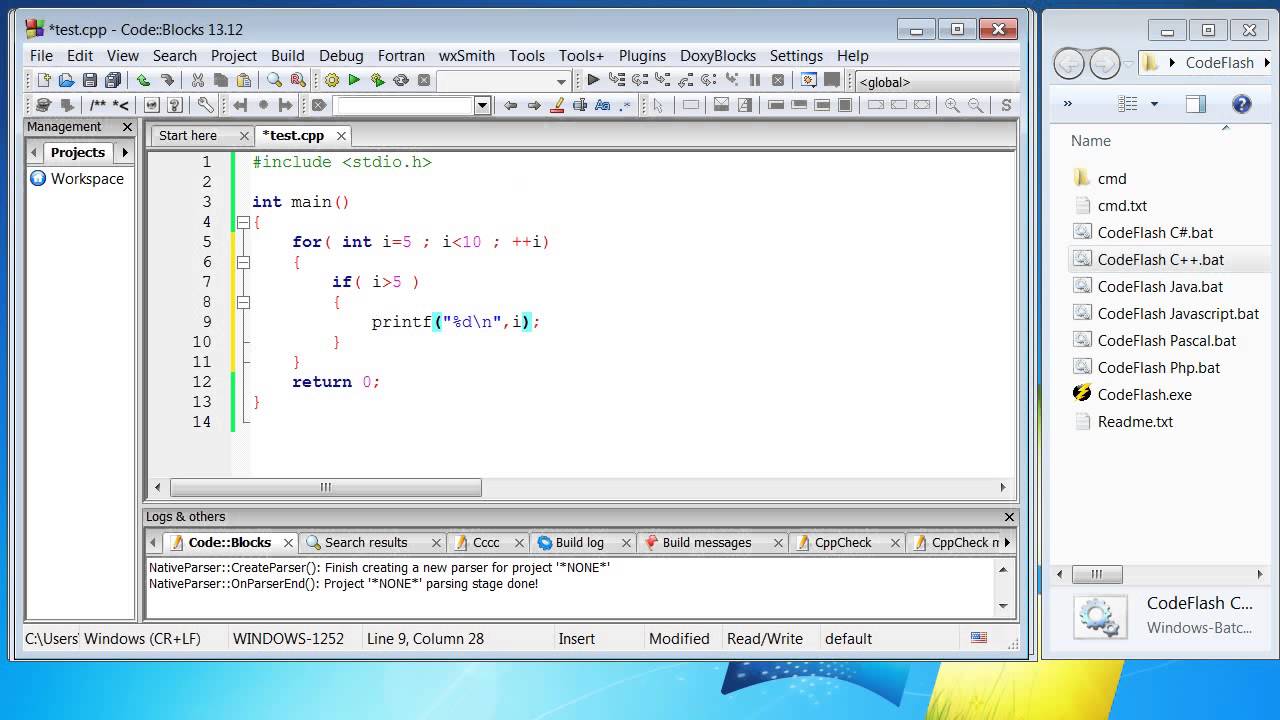Run program with green play icon
This screenshot has height=720, width=1280.
click(354, 80)
